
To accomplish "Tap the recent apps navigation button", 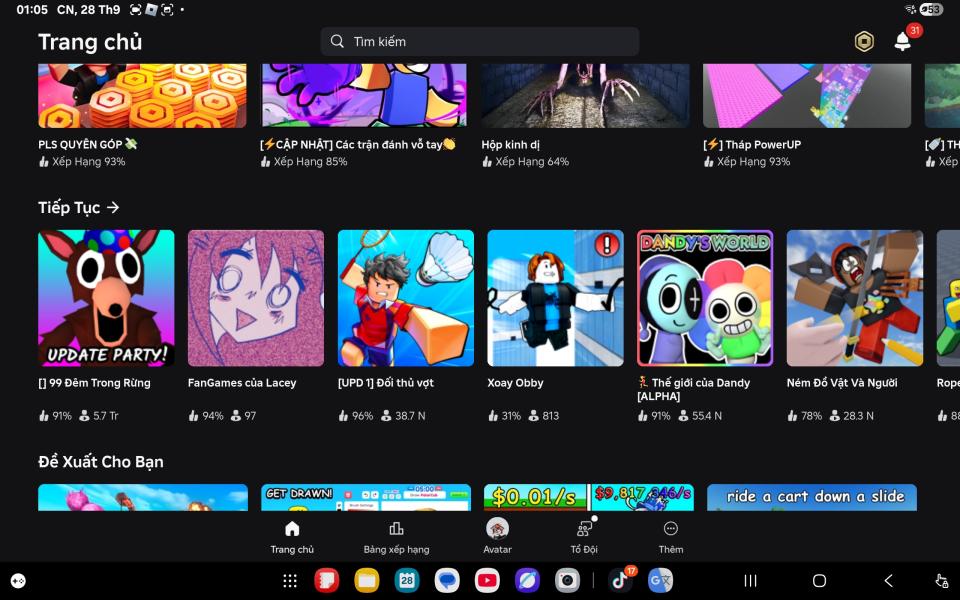I will 750,580.
